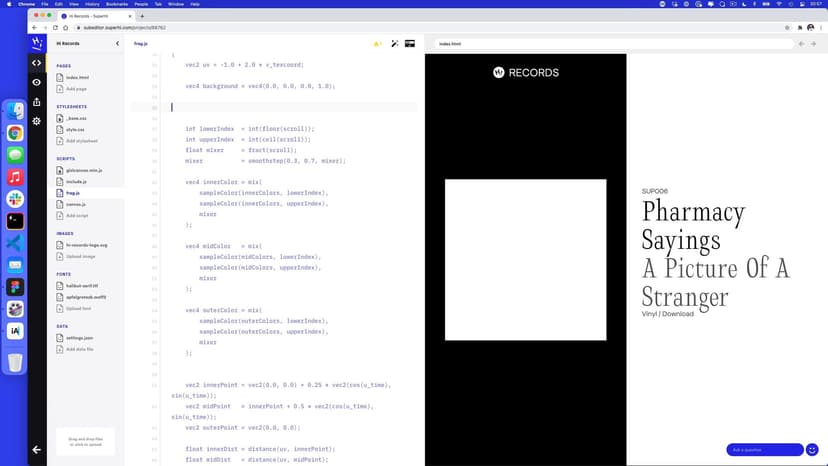828x466 pixels.
Task: Open canvas.js script file
Action: pyautogui.click(x=76, y=204)
